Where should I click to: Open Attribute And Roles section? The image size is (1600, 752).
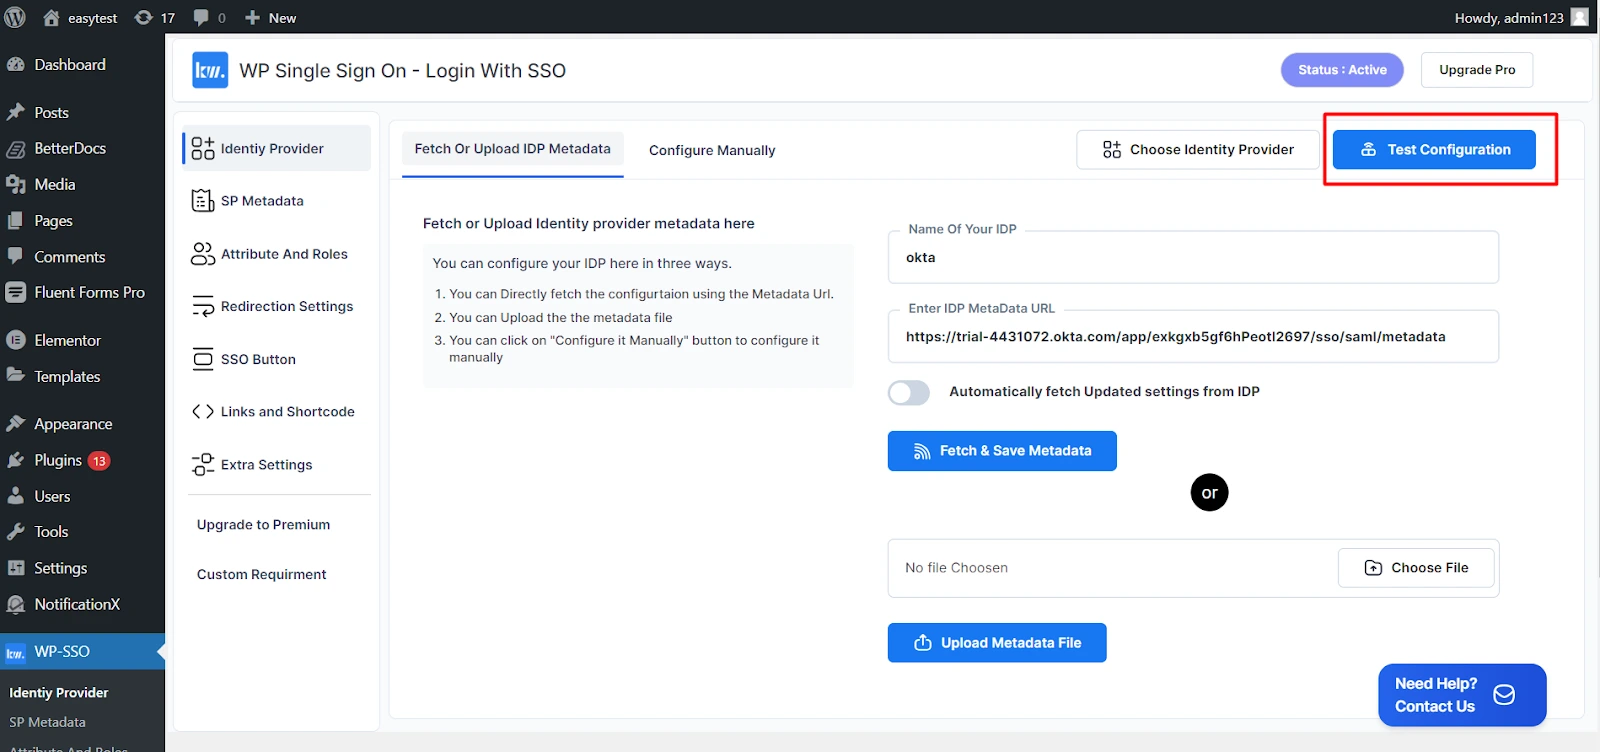click(x=277, y=254)
